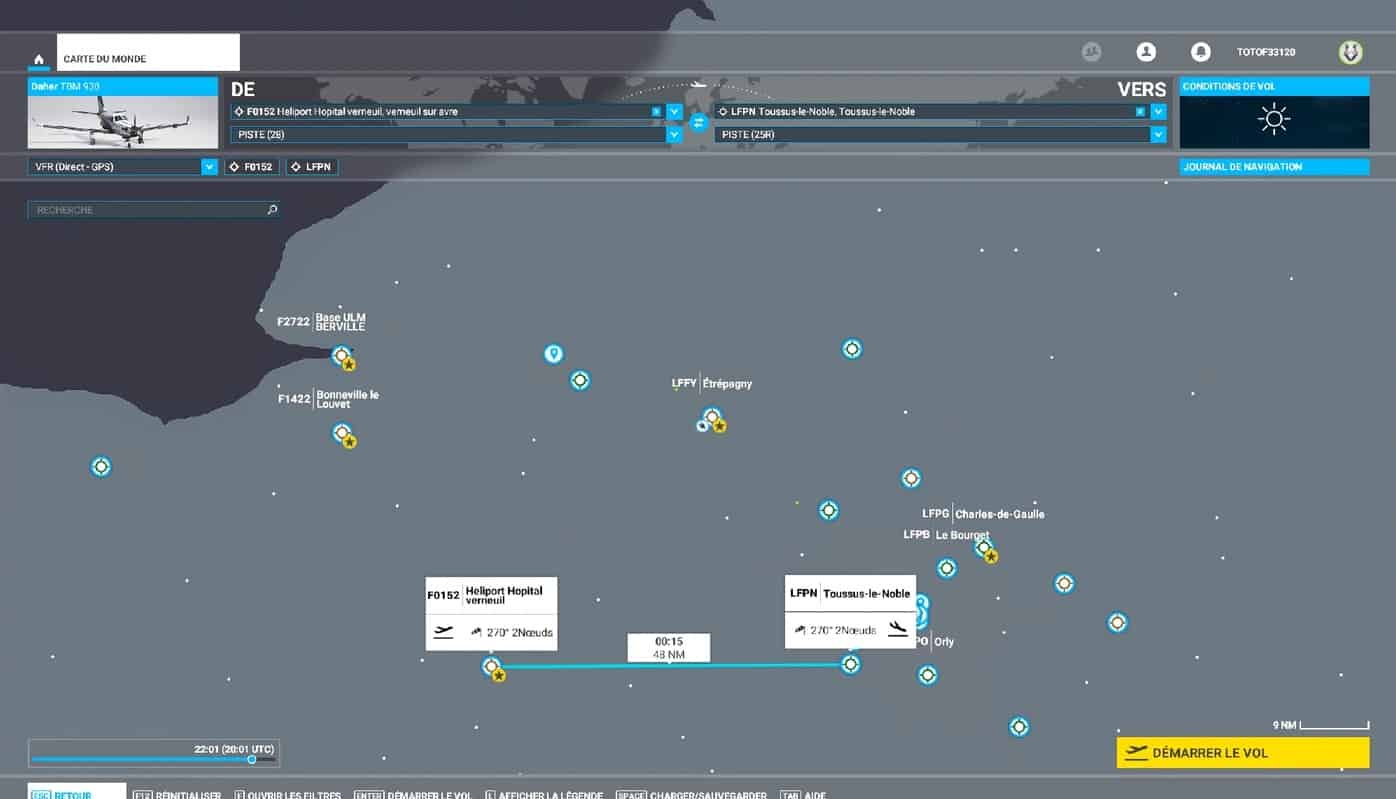Click the home icon in top bar
Screen dimensions: 1396x799
point(39,59)
